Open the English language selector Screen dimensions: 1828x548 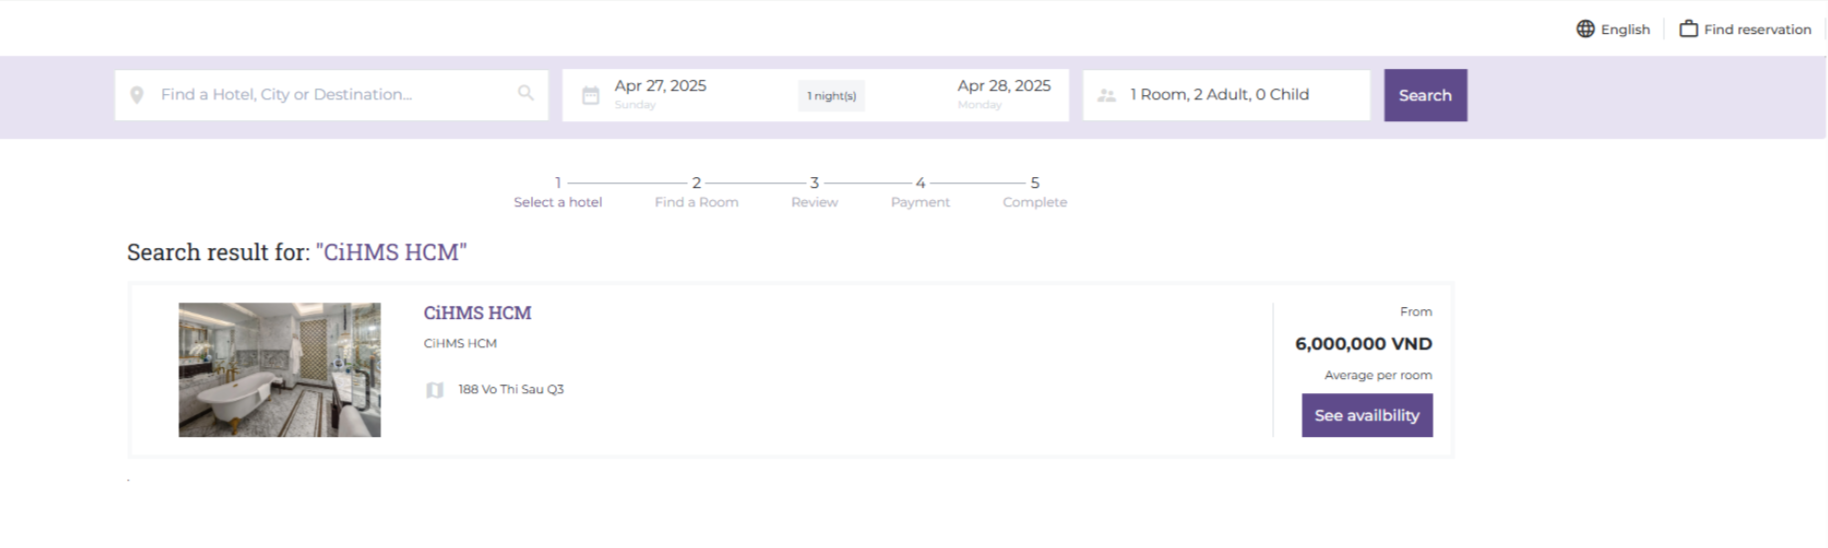1624,30
